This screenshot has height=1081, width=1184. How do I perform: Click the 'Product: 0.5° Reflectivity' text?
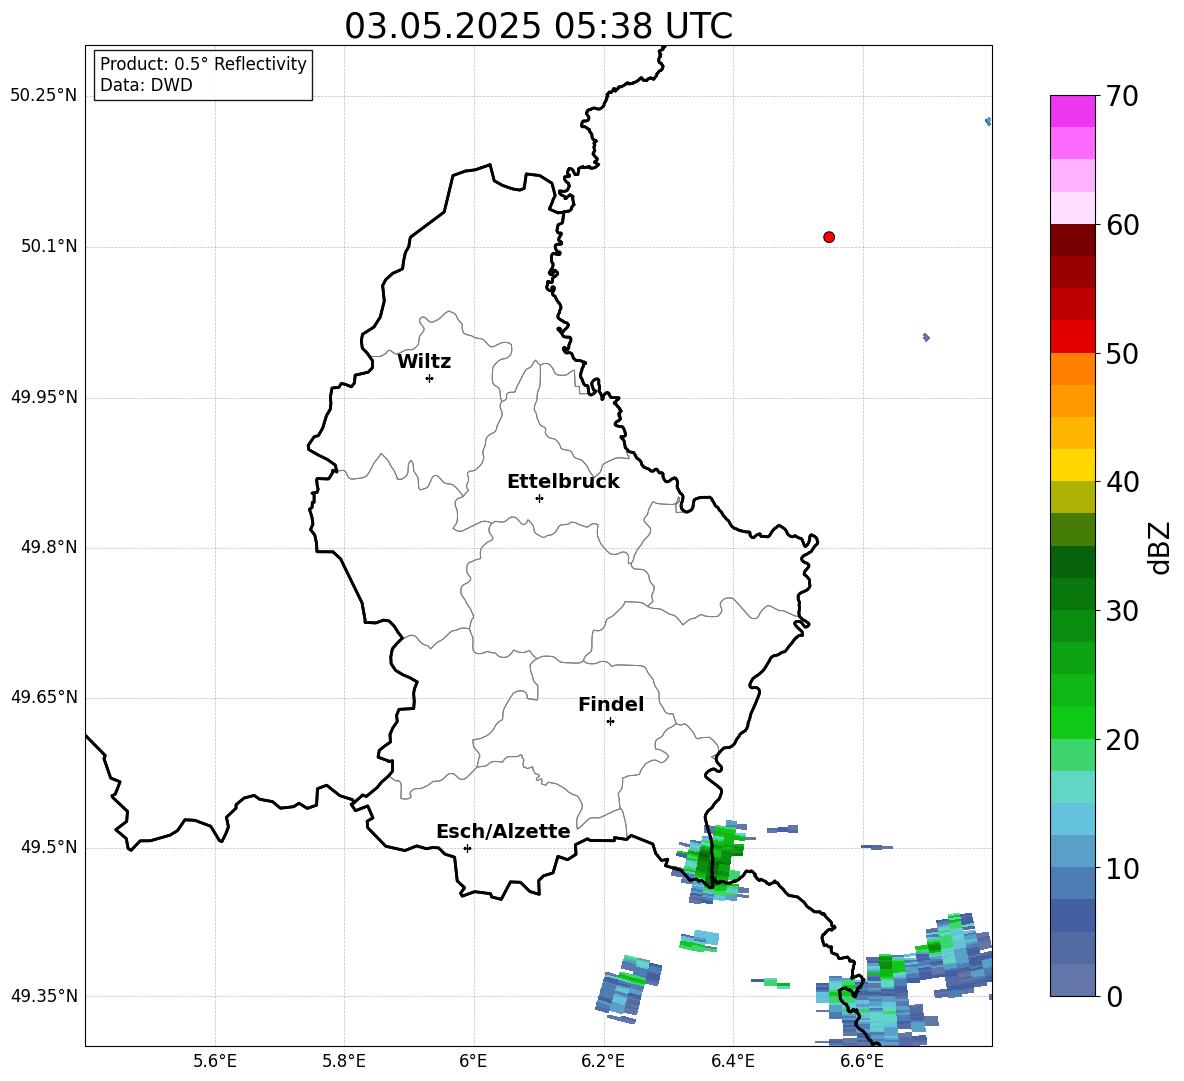(x=203, y=64)
